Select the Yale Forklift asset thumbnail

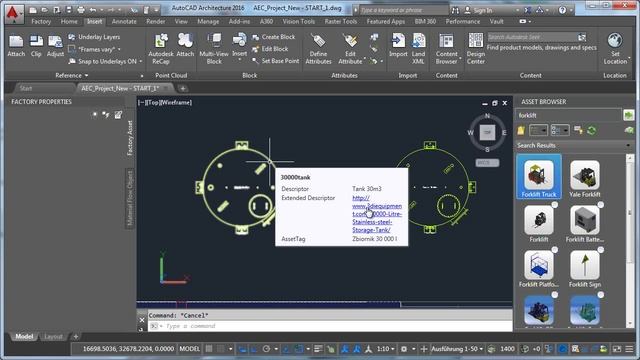(585, 177)
